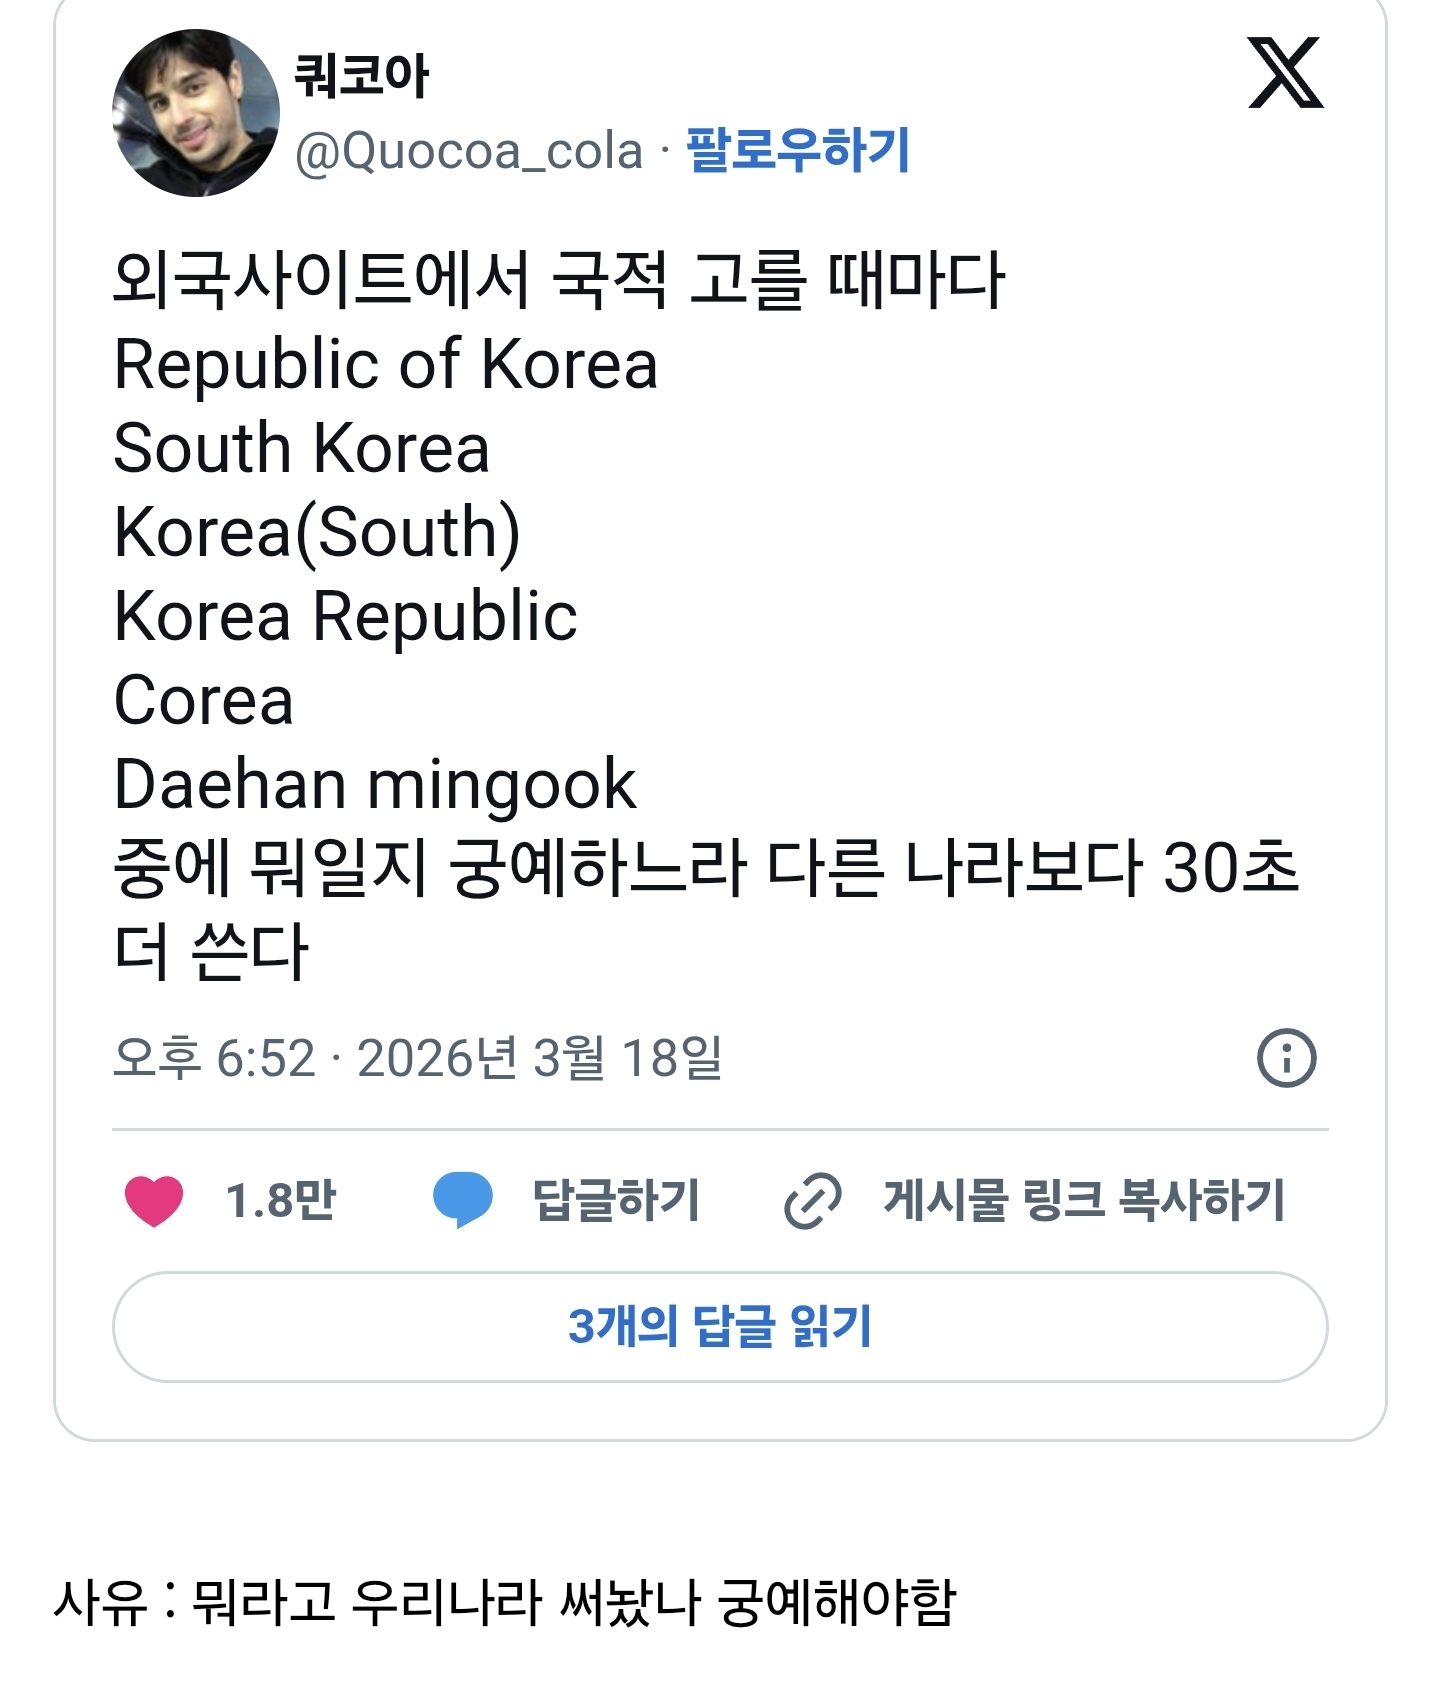Open the tweet info circle icon

[1286, 1058]
